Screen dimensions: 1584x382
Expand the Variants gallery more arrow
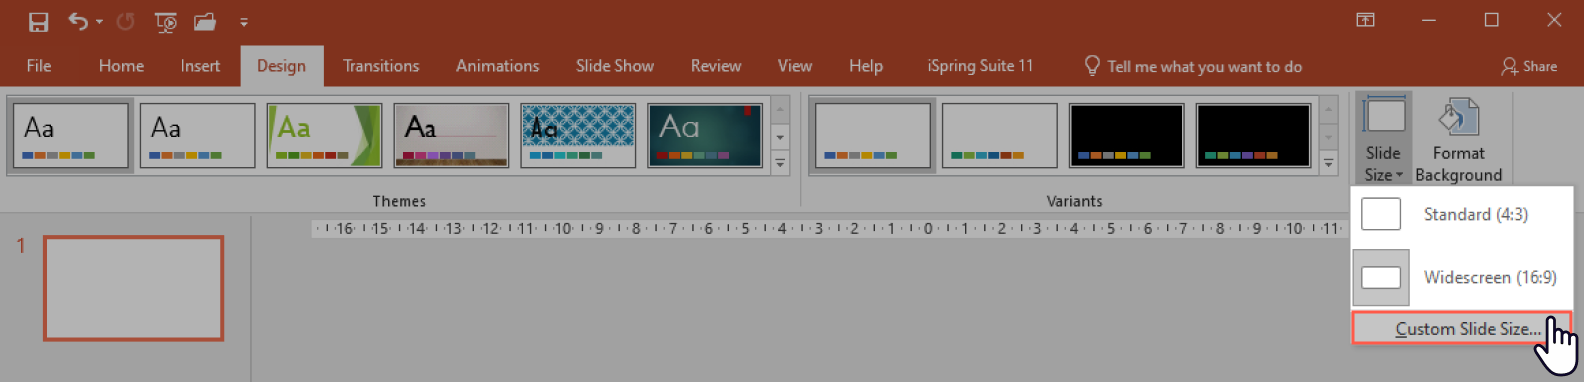pyautogui.click(x=1328, y=163)
